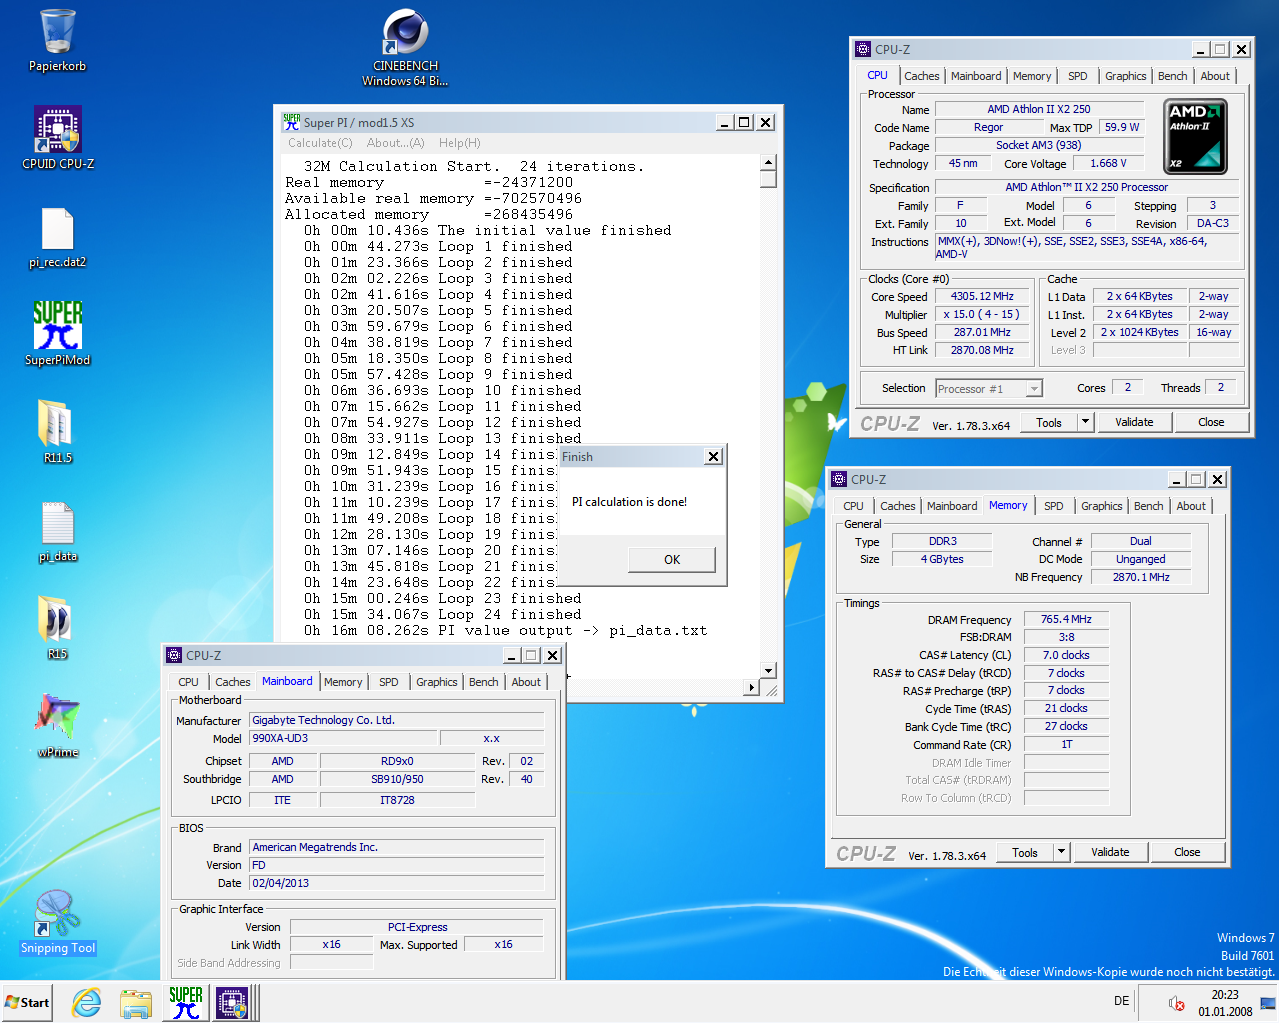Open Mainboard tab in top CPU-Z window

[x=976, y=76]
